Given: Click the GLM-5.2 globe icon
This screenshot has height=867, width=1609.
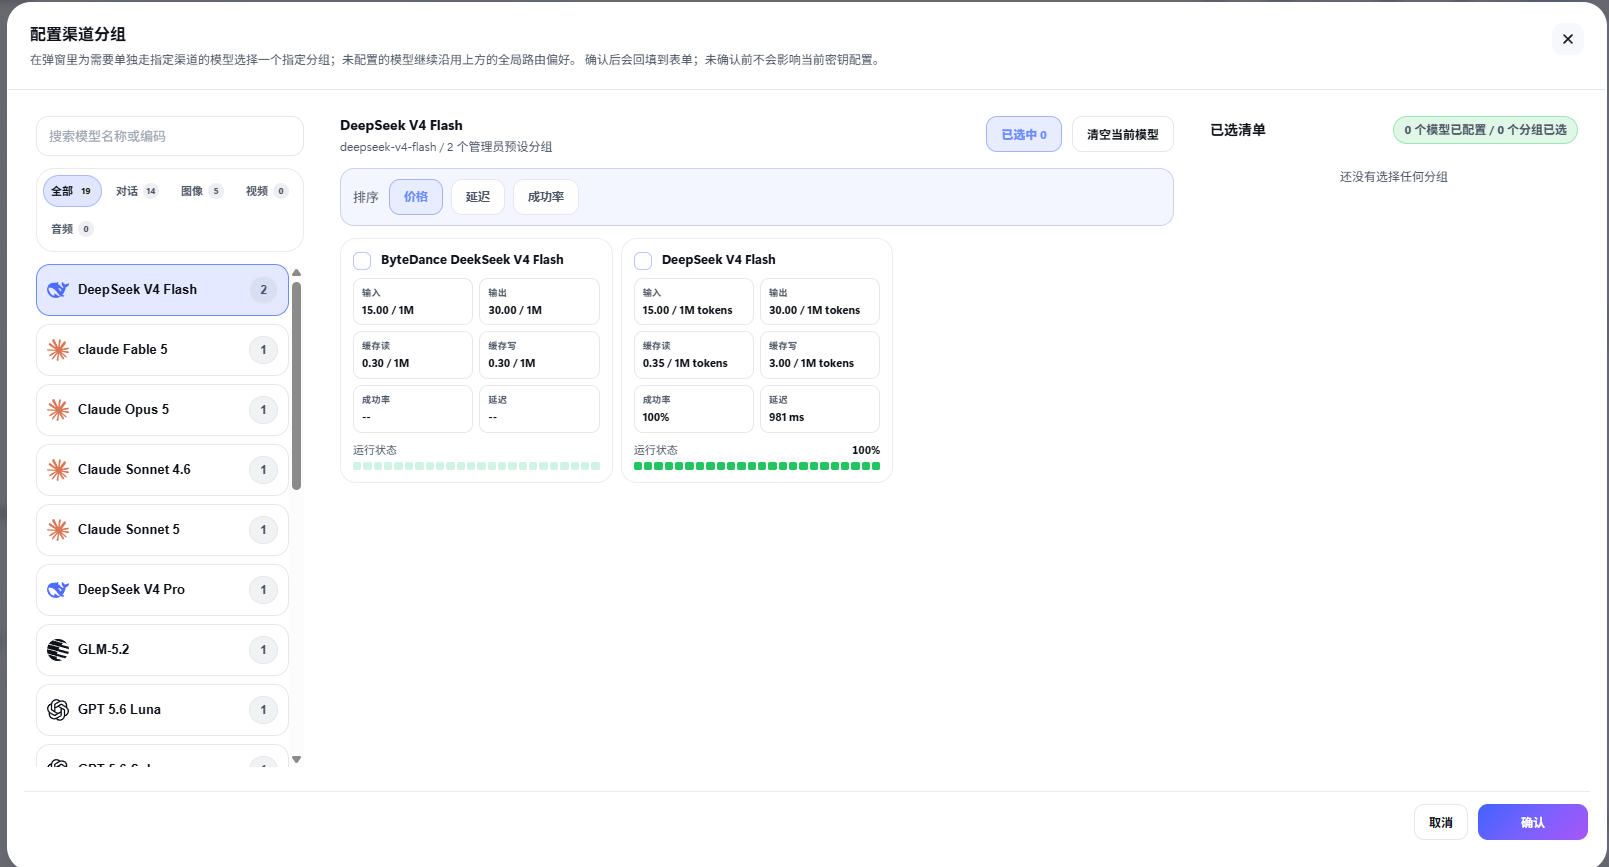Looking at the screenshot, I should [x=58, y=650].
